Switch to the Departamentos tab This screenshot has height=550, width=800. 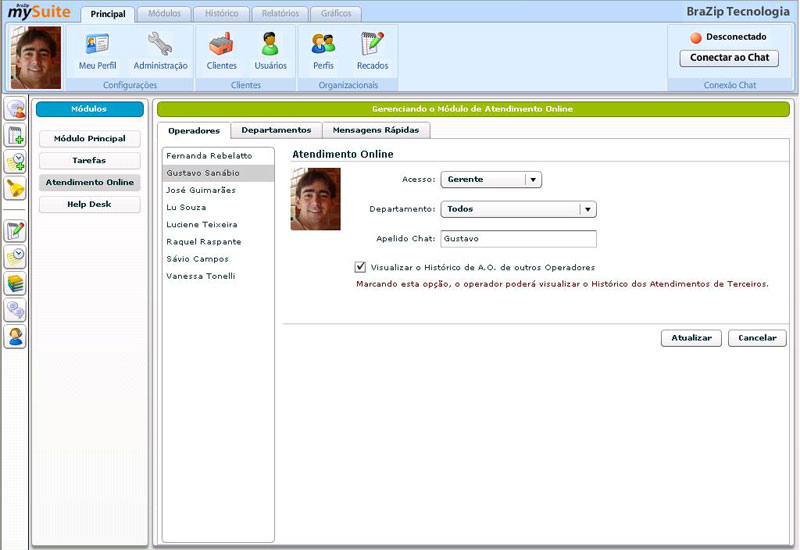tap(276, 130)
